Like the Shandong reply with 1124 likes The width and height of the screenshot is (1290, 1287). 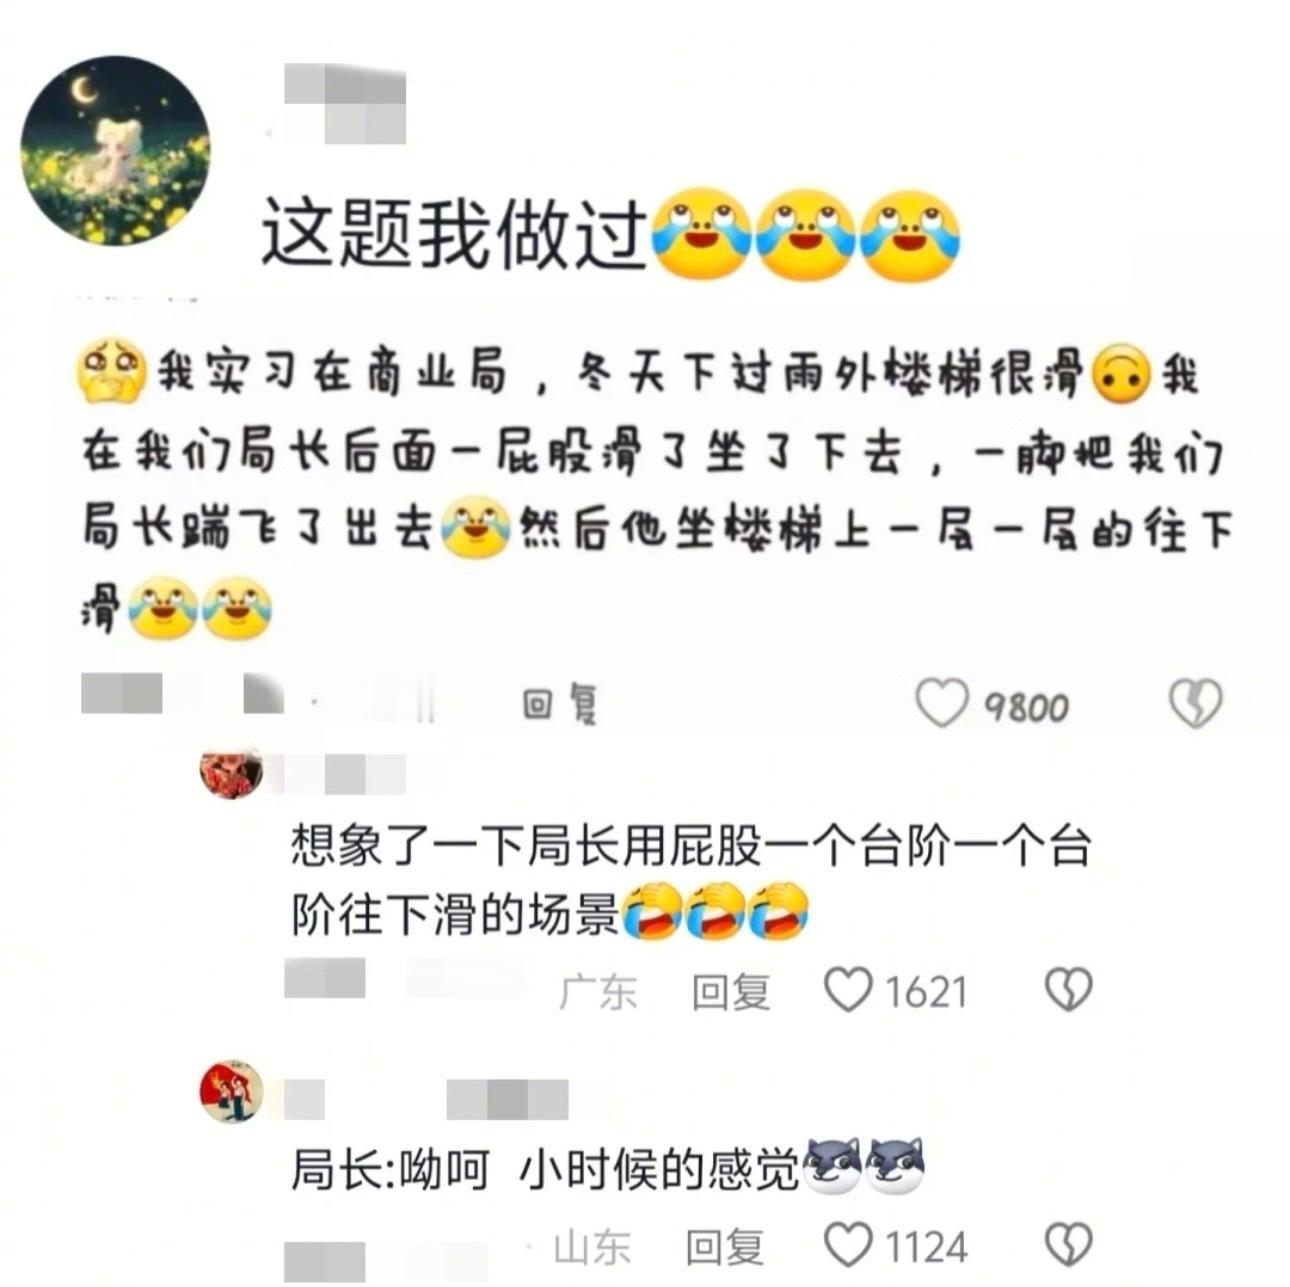tap(848, 1245)
